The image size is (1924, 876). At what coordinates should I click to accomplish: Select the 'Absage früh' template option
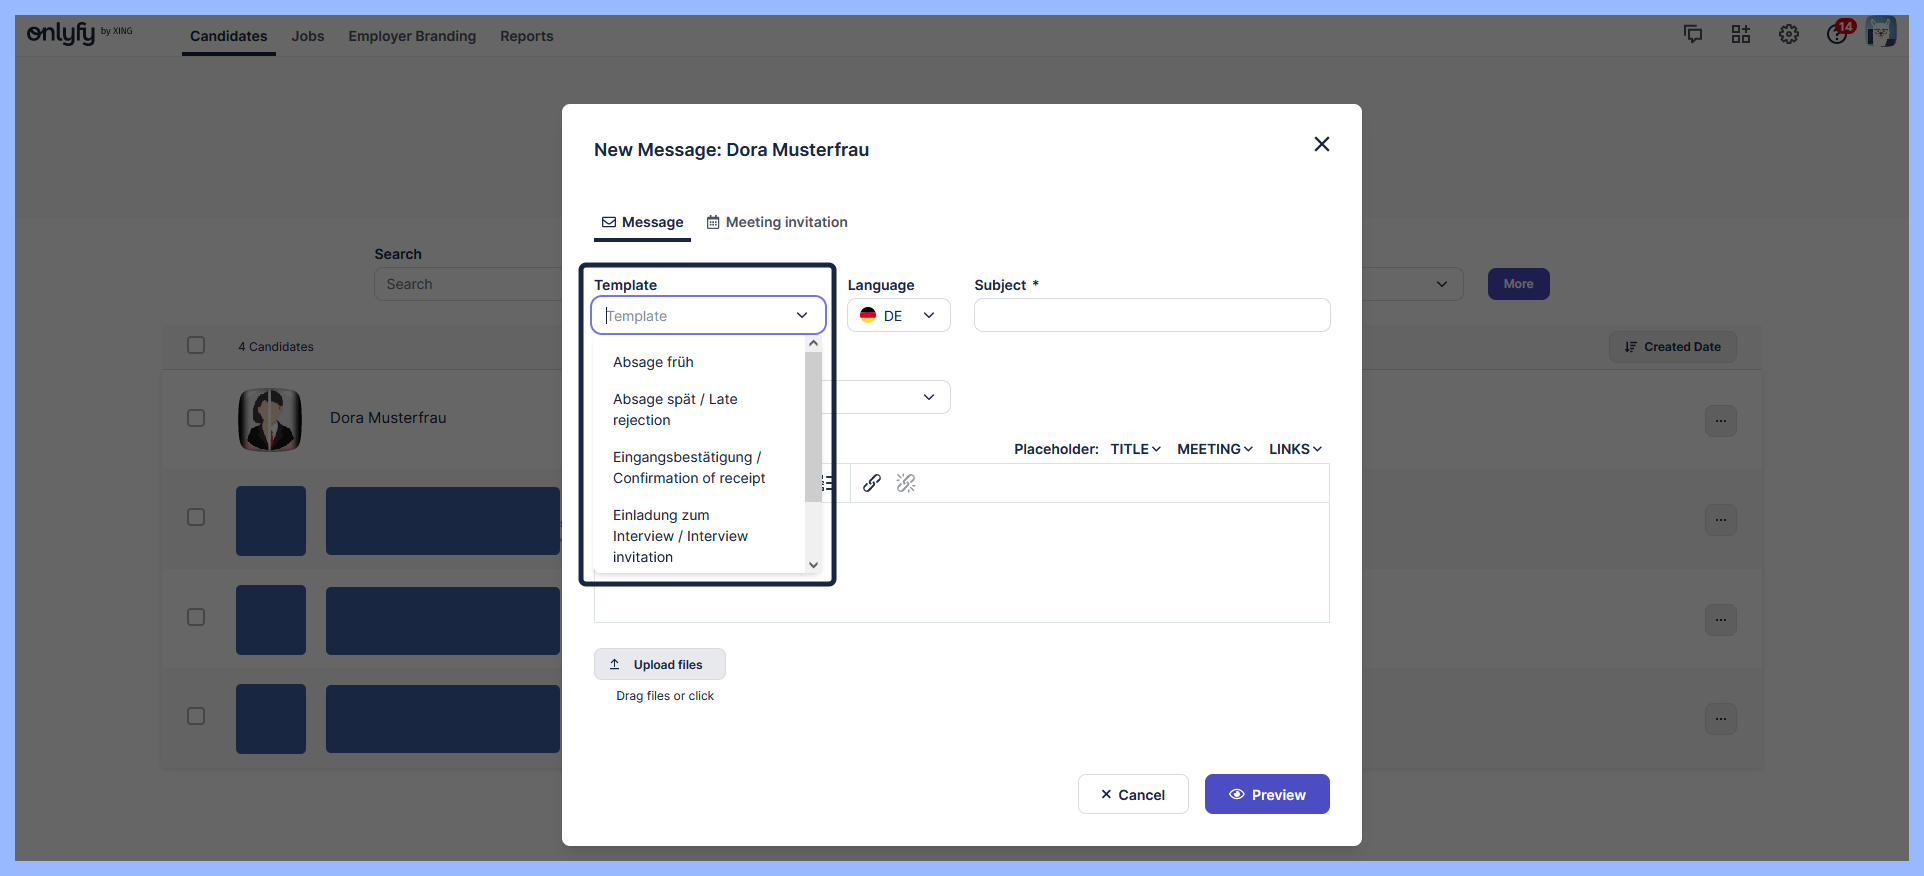click(653, 362)
